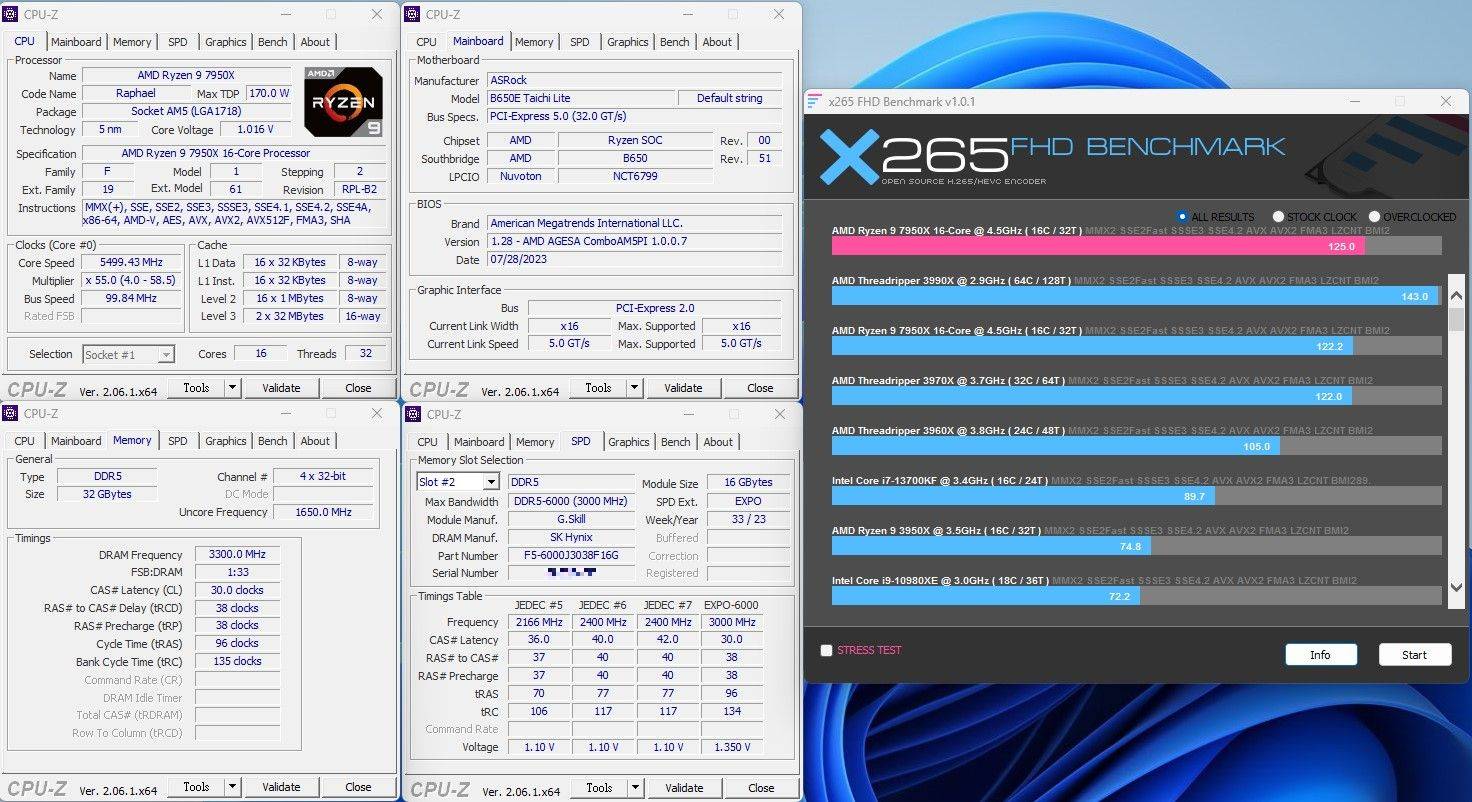Click scroll-down arrow of benchmark results list
The height and width of the screenshot is (802, 1472).
click(1457, 590)
